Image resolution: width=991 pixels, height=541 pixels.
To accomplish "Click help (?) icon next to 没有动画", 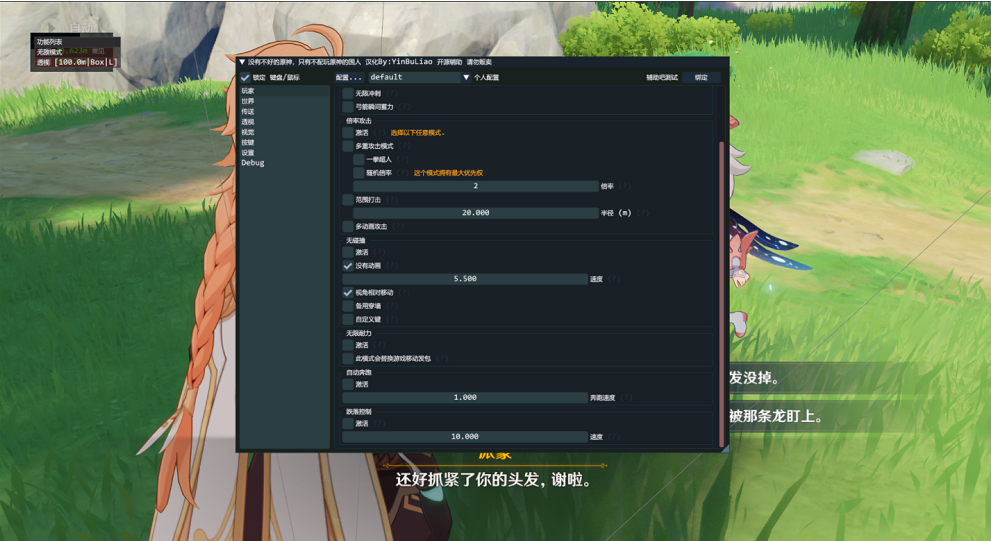I will pyautogui.click(x=392, y=265).
